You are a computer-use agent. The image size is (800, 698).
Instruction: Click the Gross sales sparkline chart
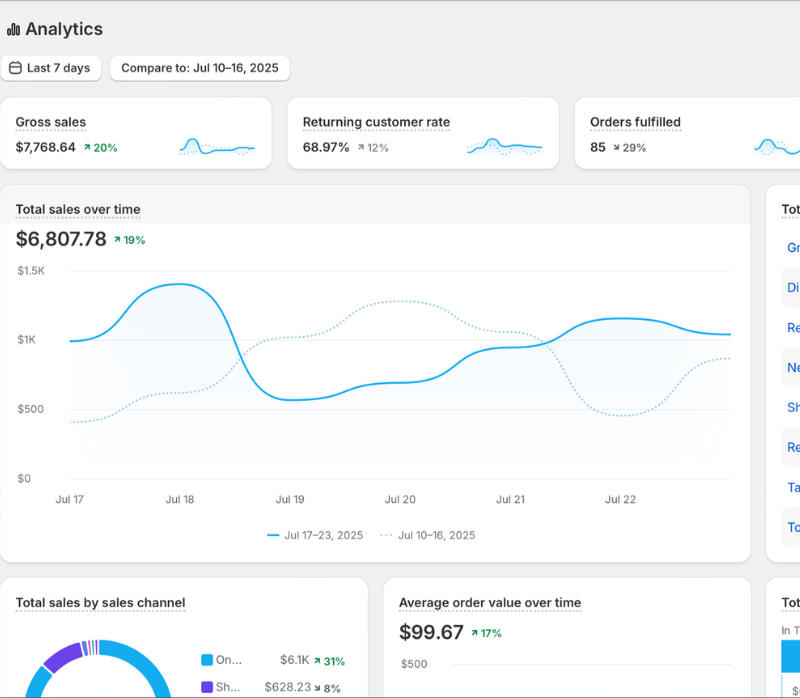click(x=217, y=147)
